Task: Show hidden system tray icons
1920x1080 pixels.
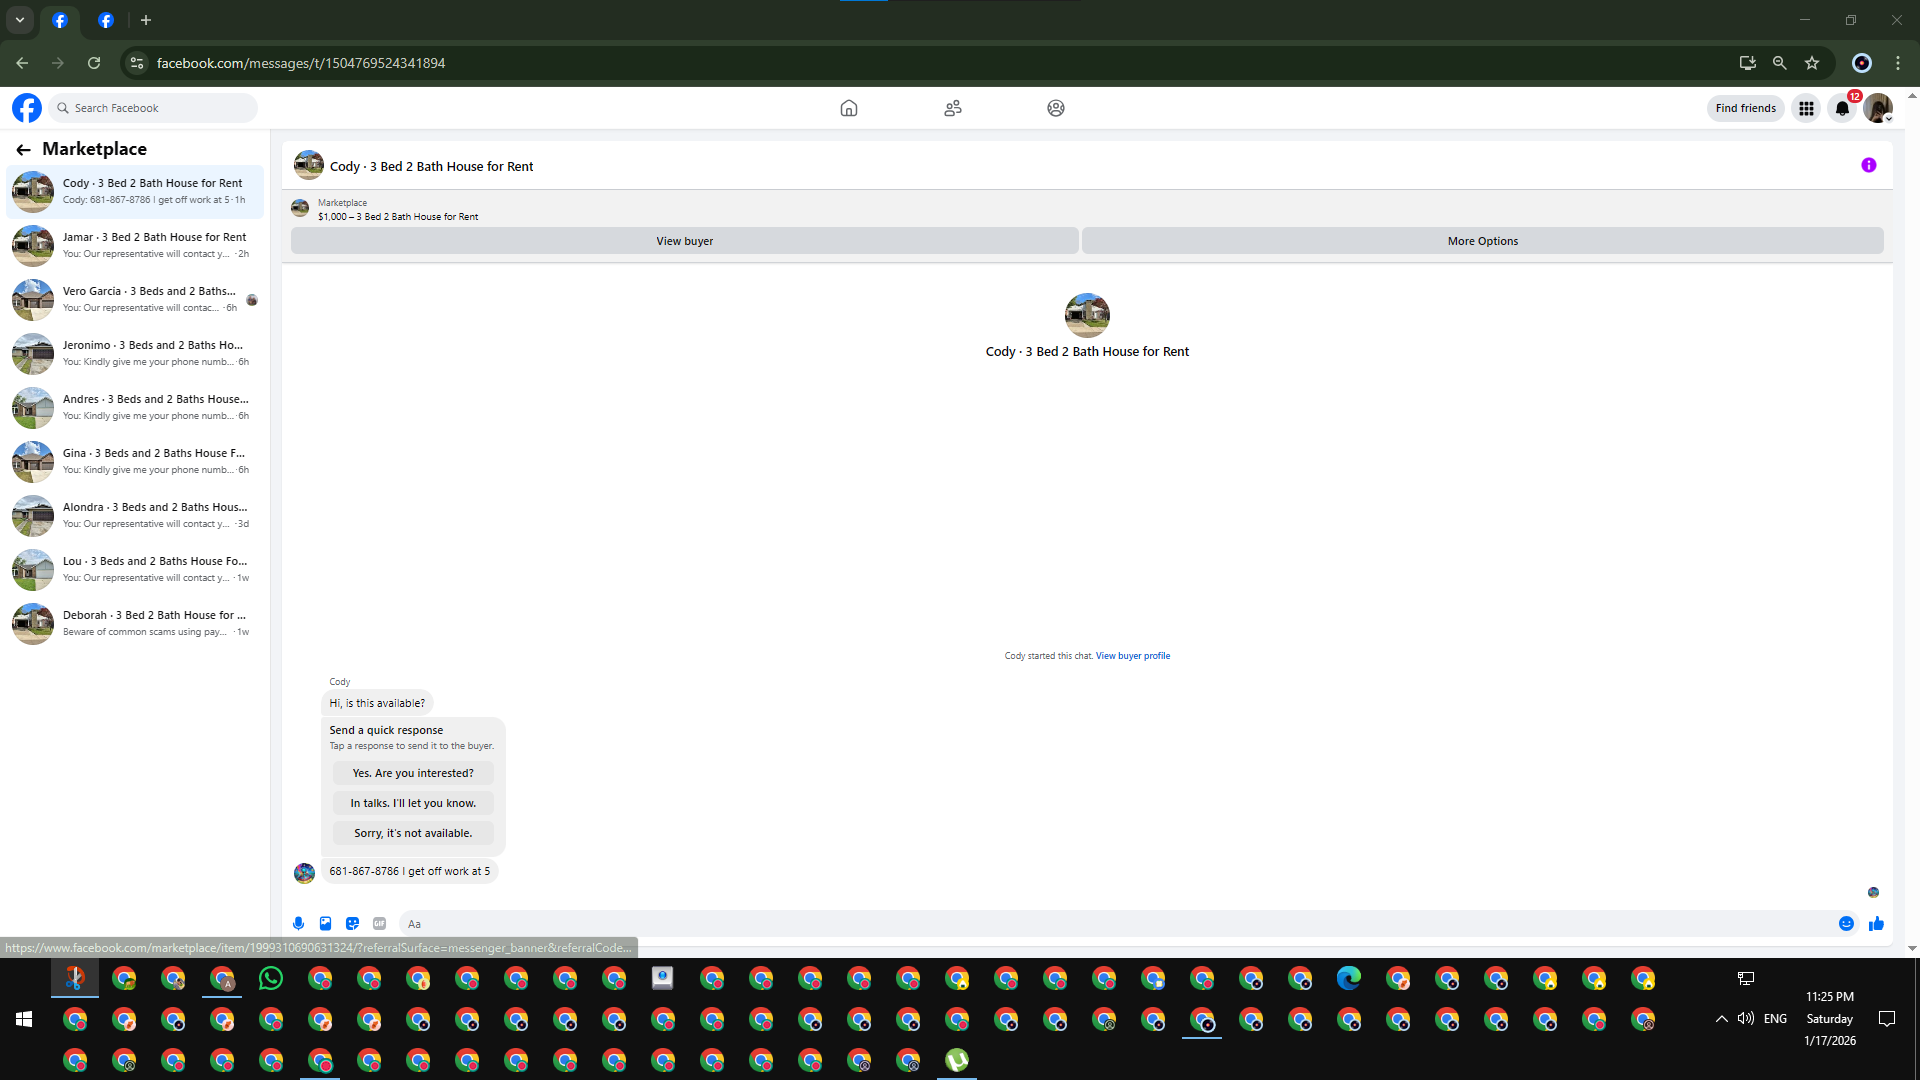Action: click(1721, 1019)
